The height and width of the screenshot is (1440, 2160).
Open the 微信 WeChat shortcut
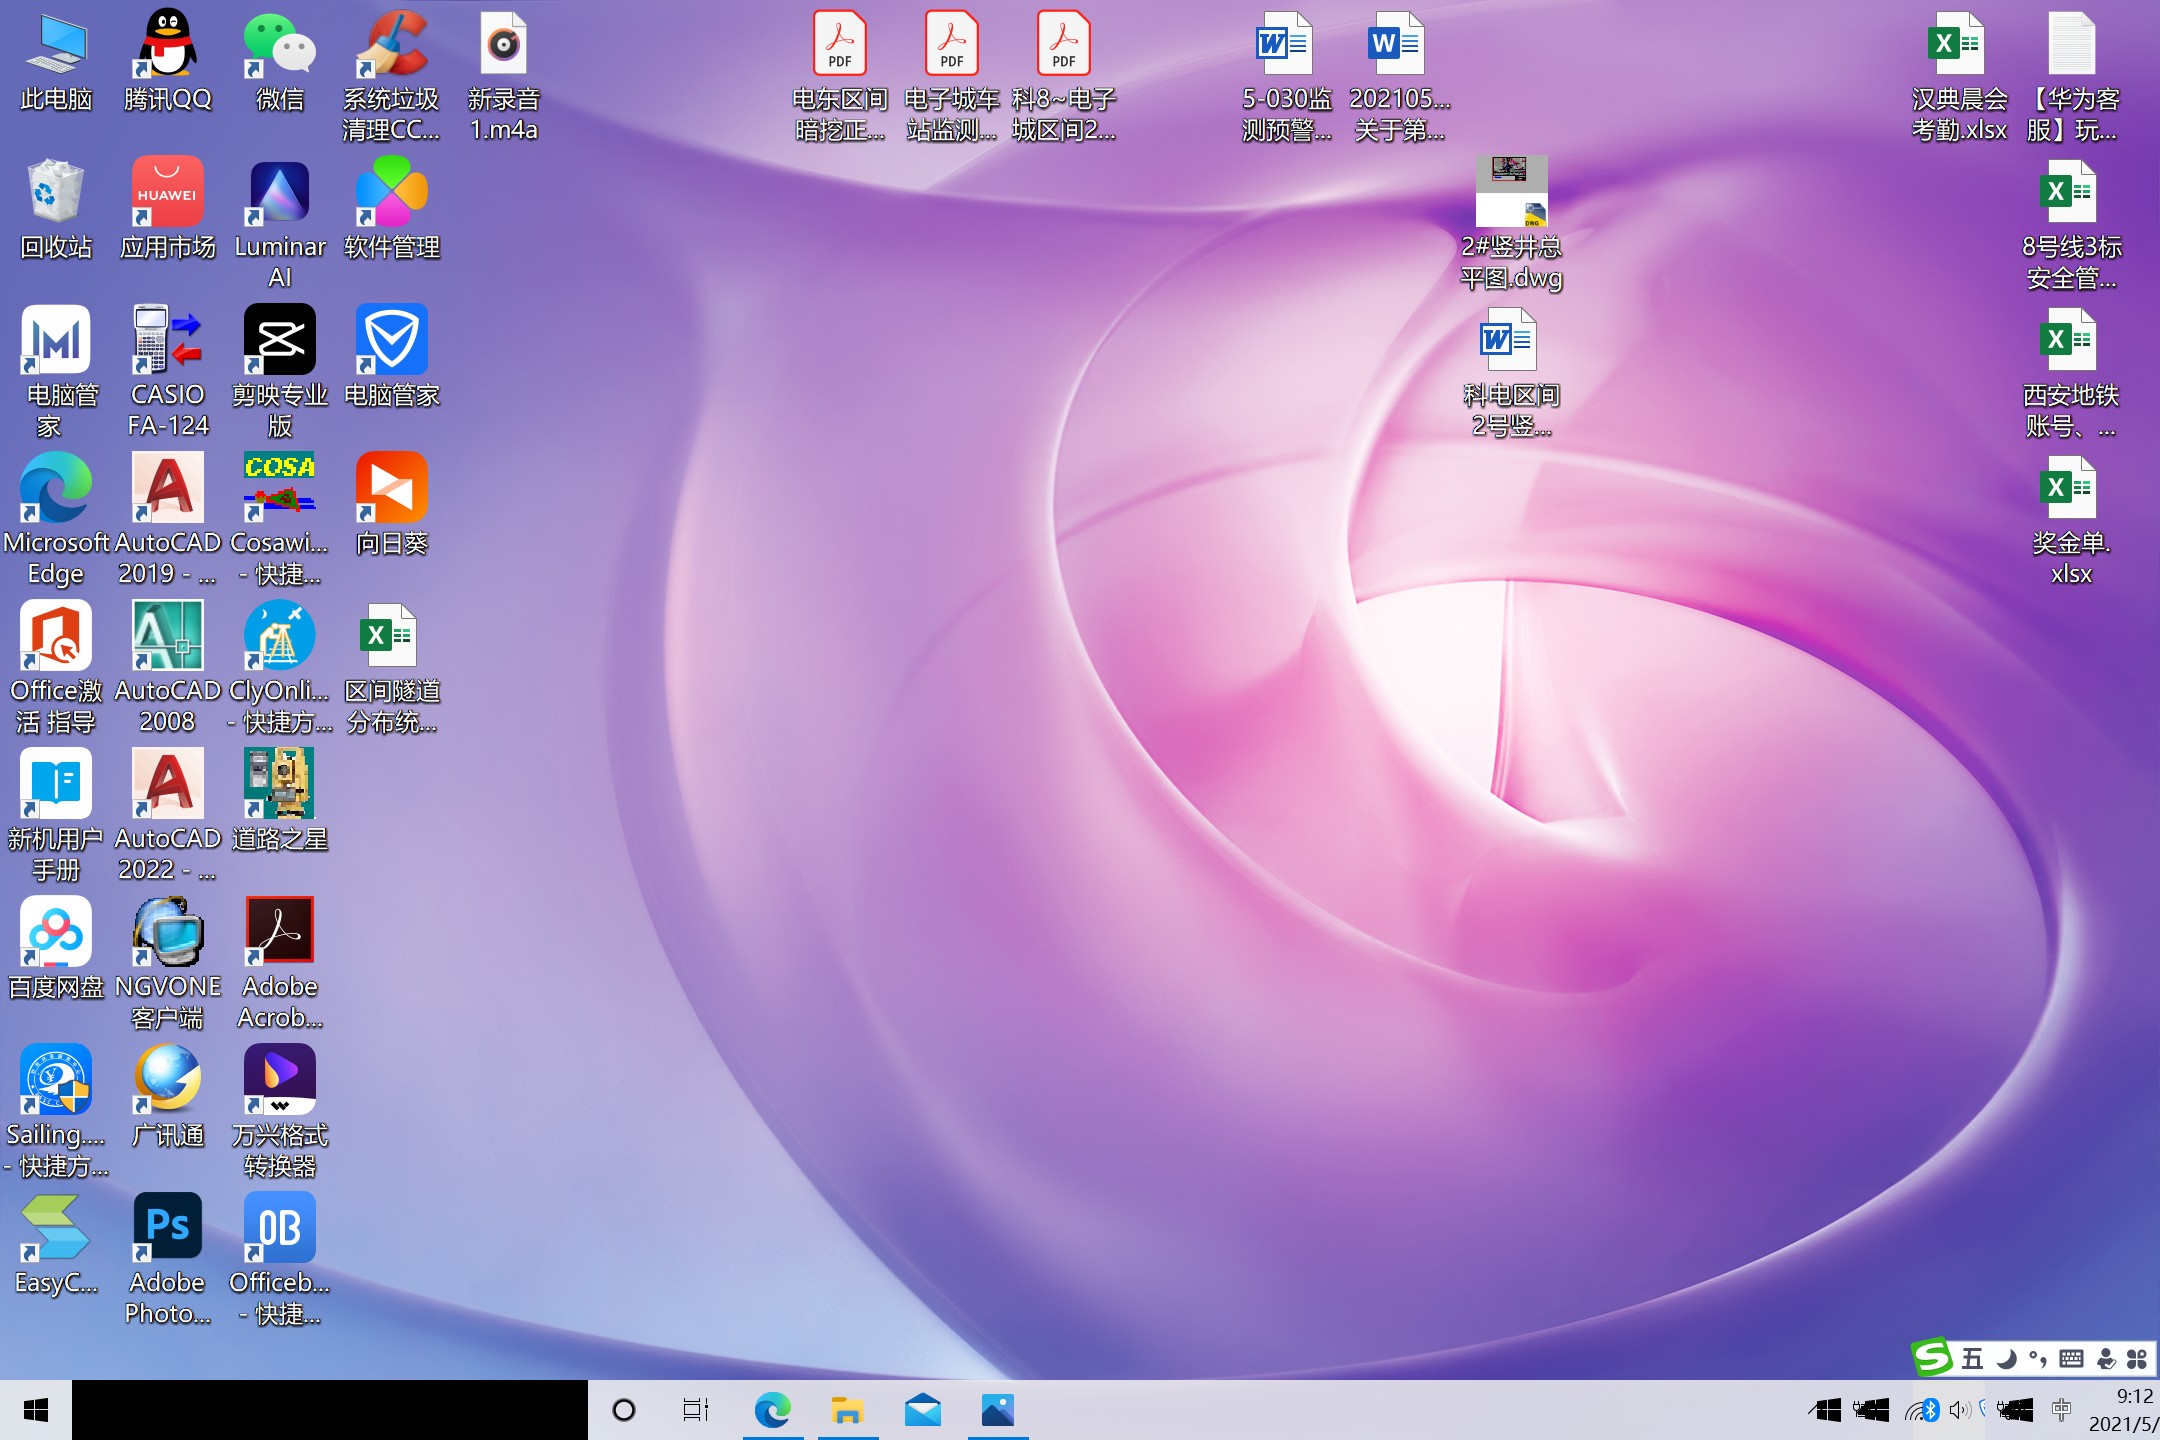tap(279, 62)
